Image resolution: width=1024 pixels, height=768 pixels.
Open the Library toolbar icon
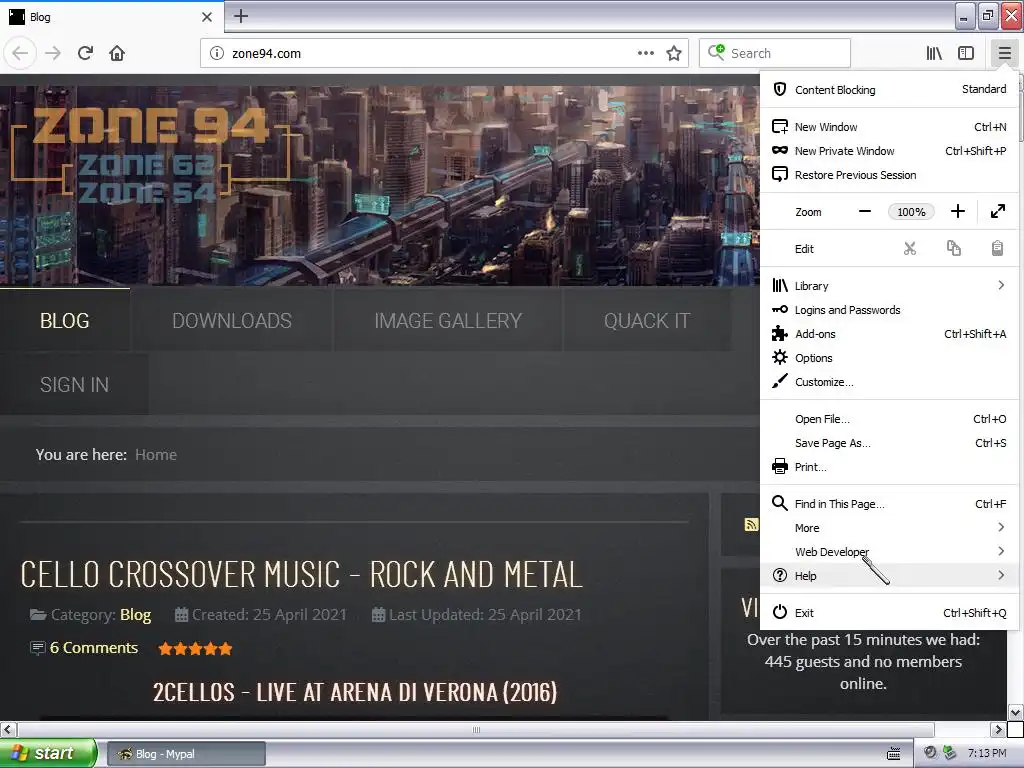pos(934,54)
